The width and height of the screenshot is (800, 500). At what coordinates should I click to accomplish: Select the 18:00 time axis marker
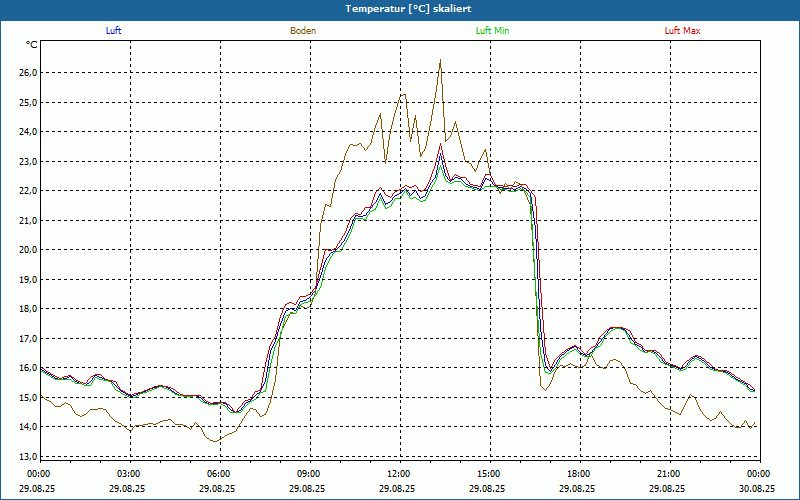pos(578,474)
